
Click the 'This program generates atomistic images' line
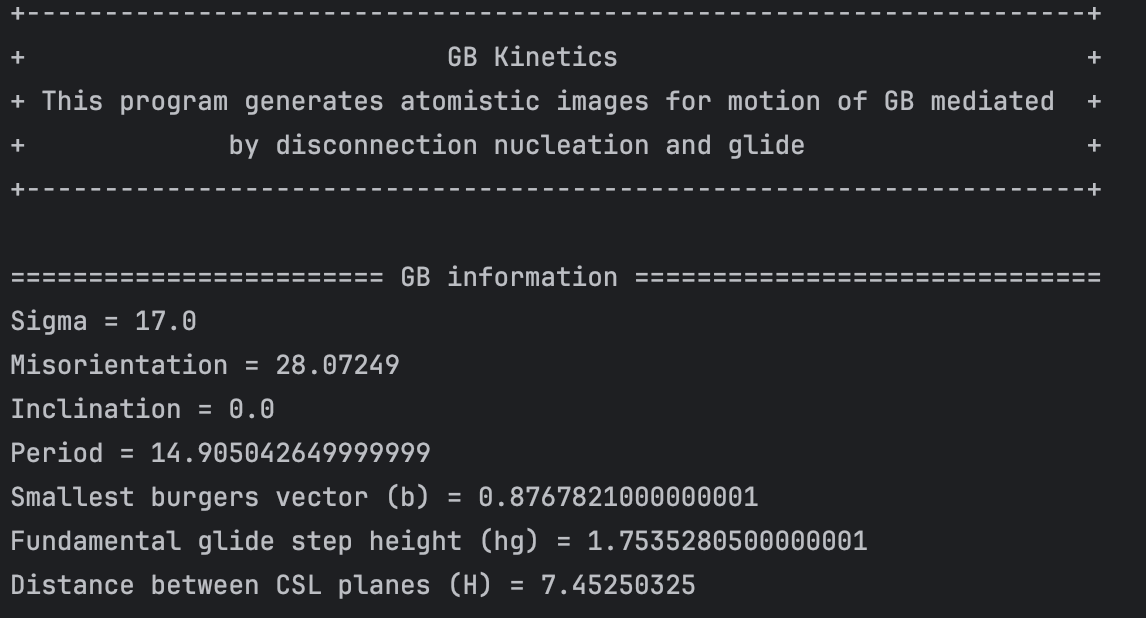click(x=547, y=102)
